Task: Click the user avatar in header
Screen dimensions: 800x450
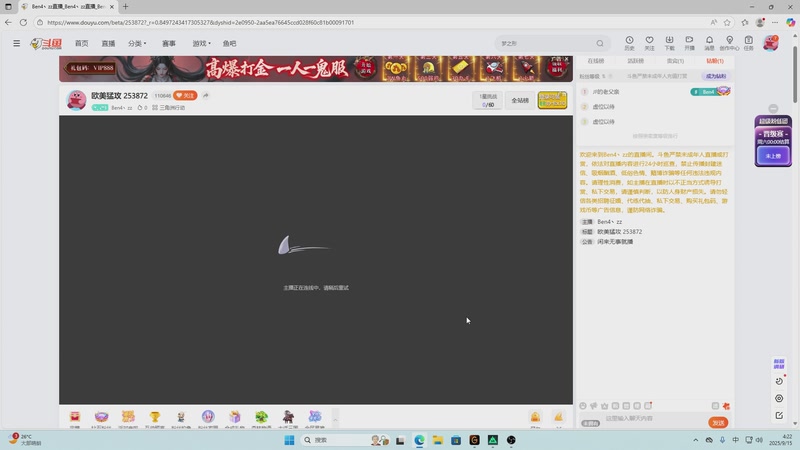Action: (x=770, y=43)
